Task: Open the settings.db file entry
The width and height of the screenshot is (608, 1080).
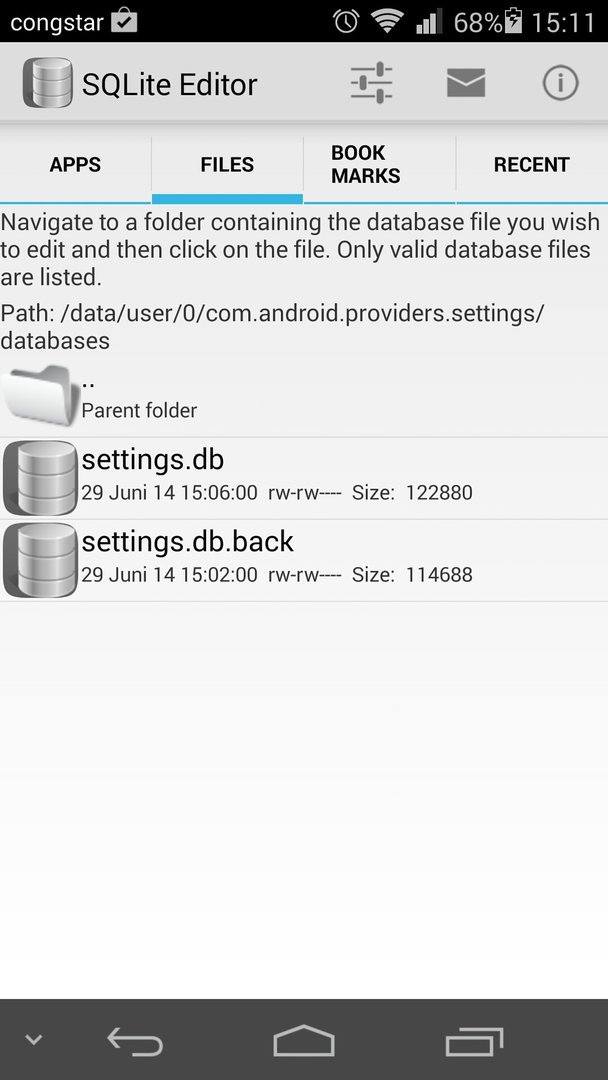Action: pos(304,478)
